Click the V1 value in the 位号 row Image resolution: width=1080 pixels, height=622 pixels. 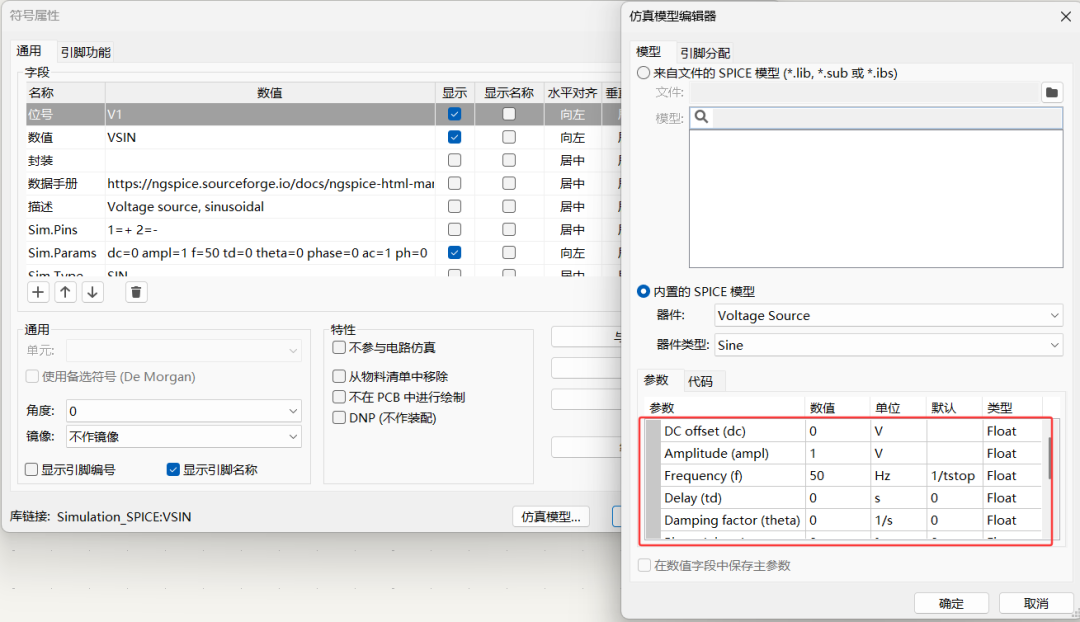(x=270, y=114)
